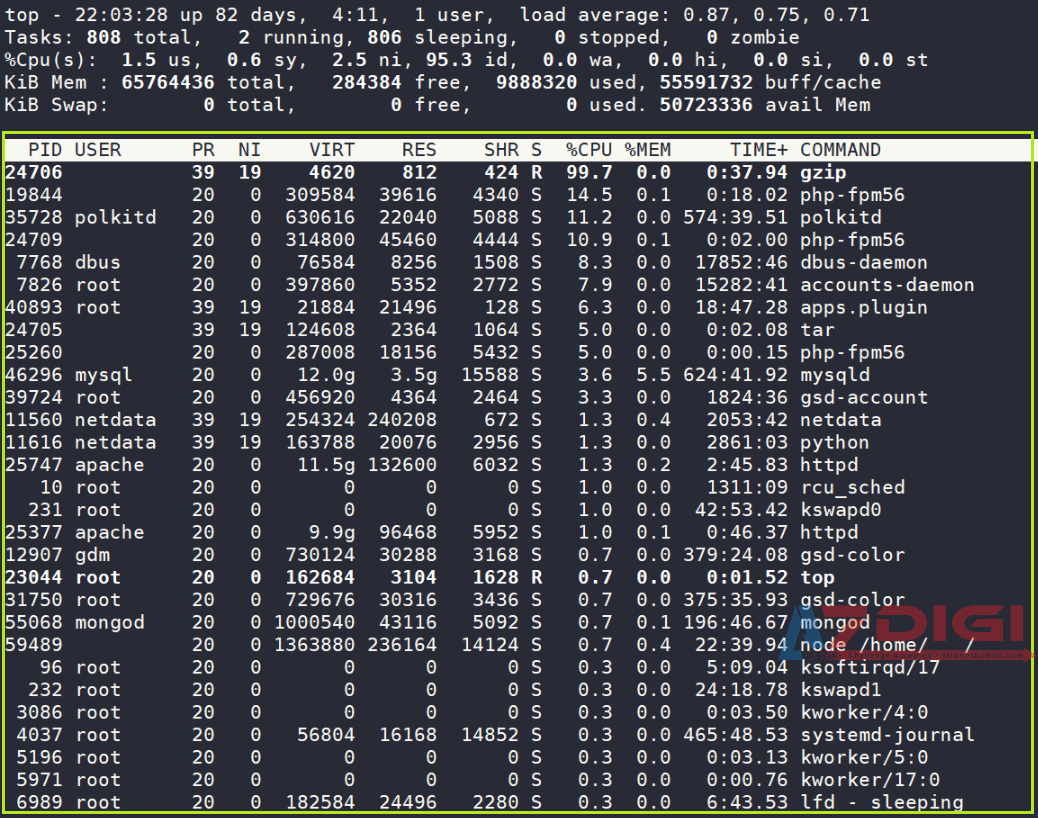Select the gzip process row command
Viewport: 1038px width, 818px height.
823,172
